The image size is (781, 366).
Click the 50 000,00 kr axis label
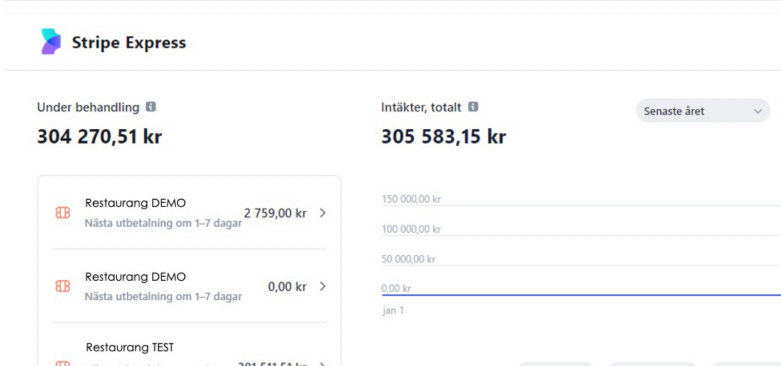pyautogui.click(x=408, y=259)
